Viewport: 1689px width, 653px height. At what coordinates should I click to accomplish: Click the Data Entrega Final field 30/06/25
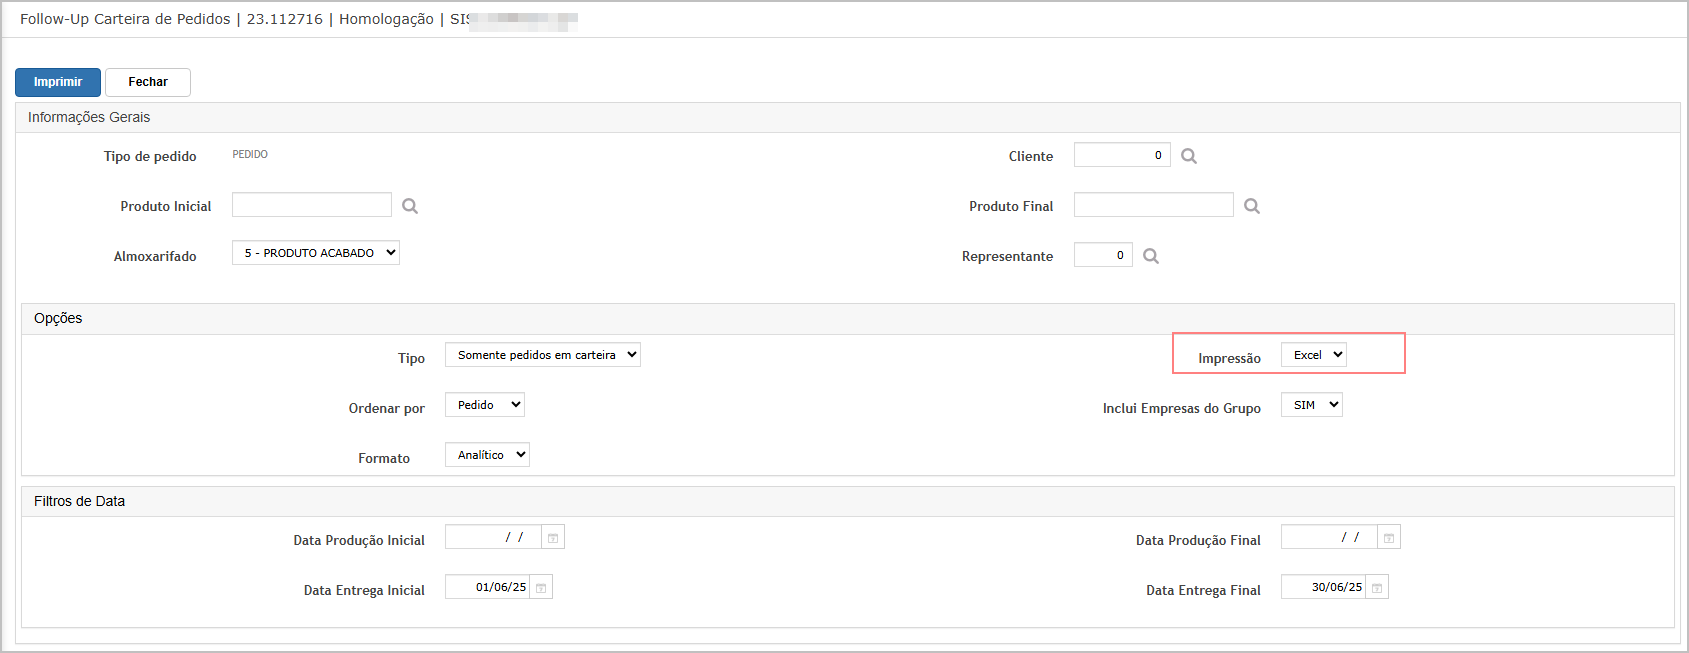pyautogui.click(x=1323, y=587)
